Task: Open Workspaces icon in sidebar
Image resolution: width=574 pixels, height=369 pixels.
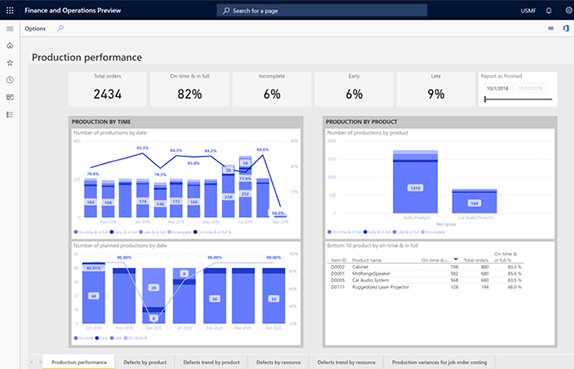Action: click(10, 97)
